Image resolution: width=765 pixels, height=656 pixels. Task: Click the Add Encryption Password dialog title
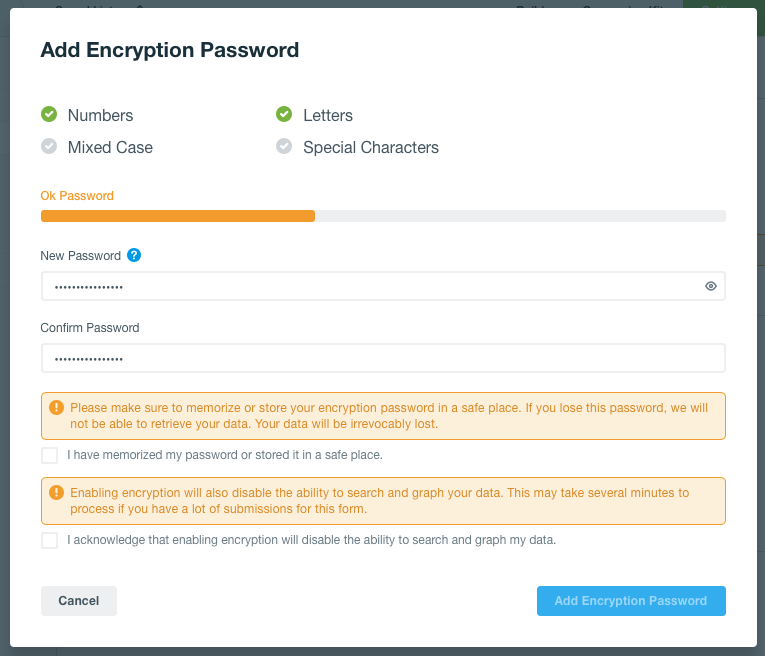[x=170, y=50]
